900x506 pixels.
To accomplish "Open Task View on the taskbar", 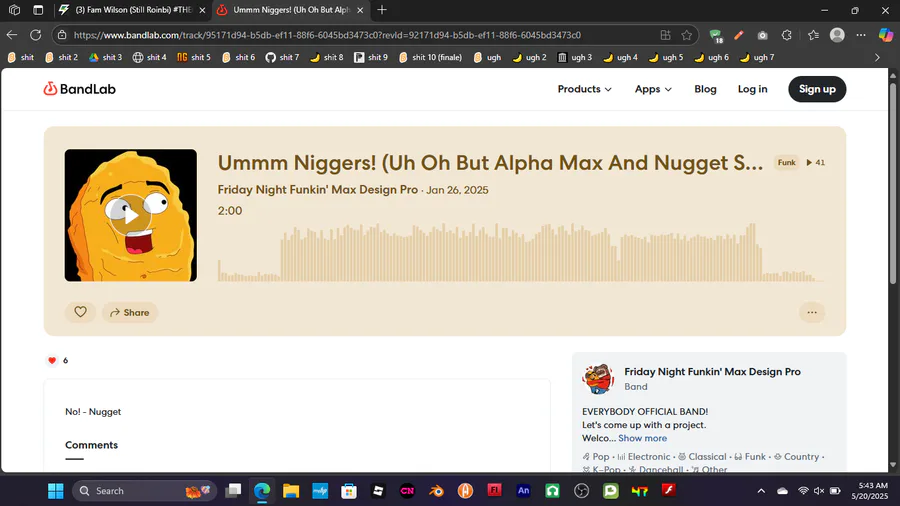I will coord(233,491).
